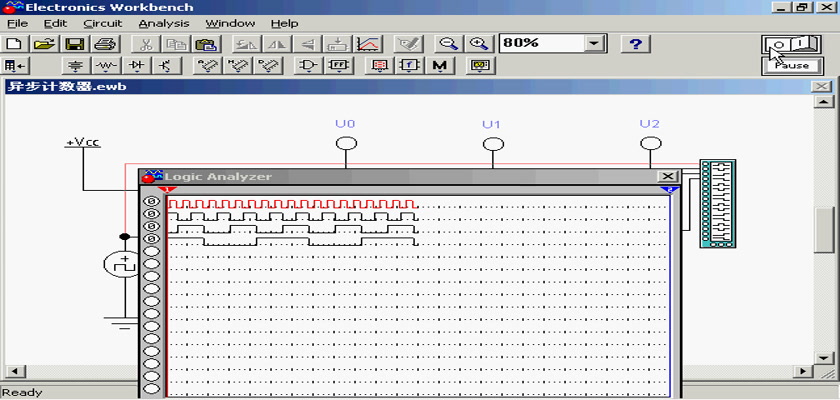Open the Logic Gates parts bin
840x400 pixels.
click(309, 66)
